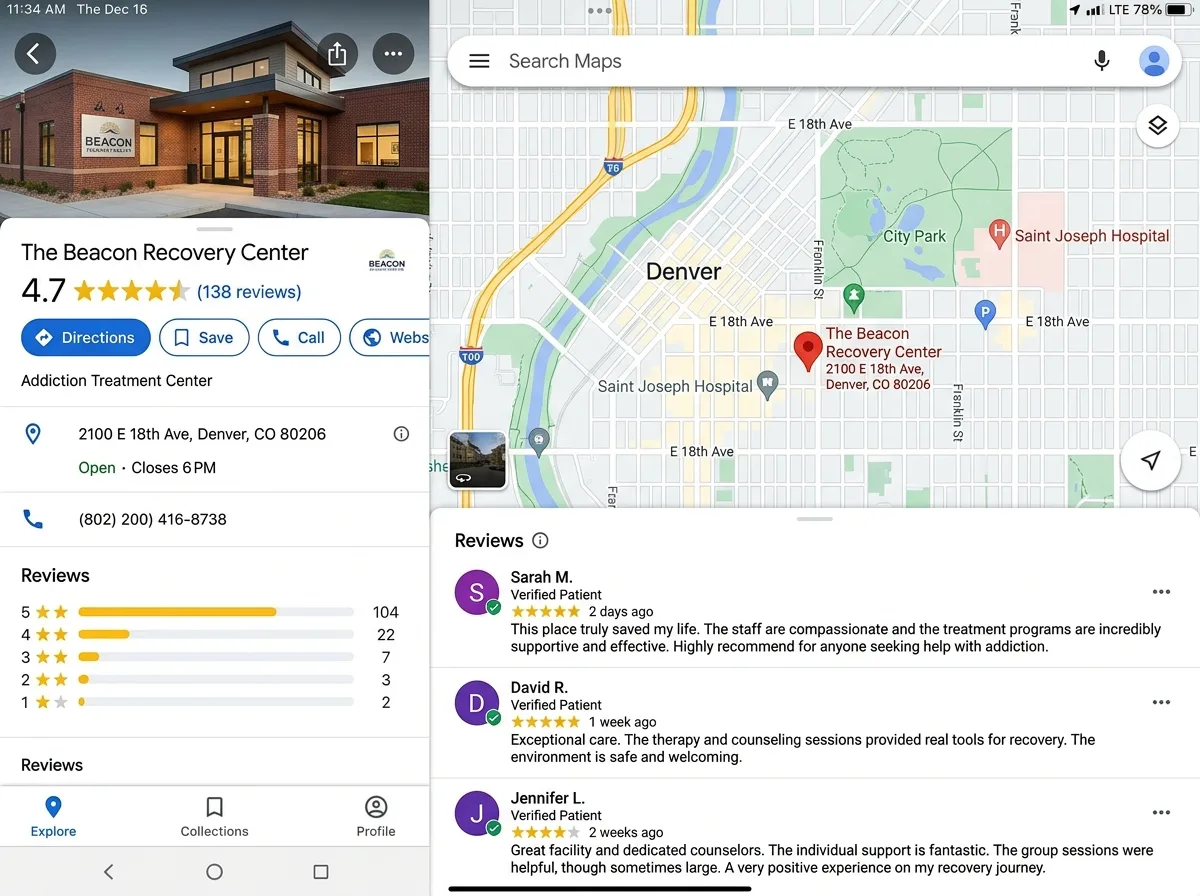
Task: Expand the Open · Closes 6 PM hours
Action: pos(147,468)
